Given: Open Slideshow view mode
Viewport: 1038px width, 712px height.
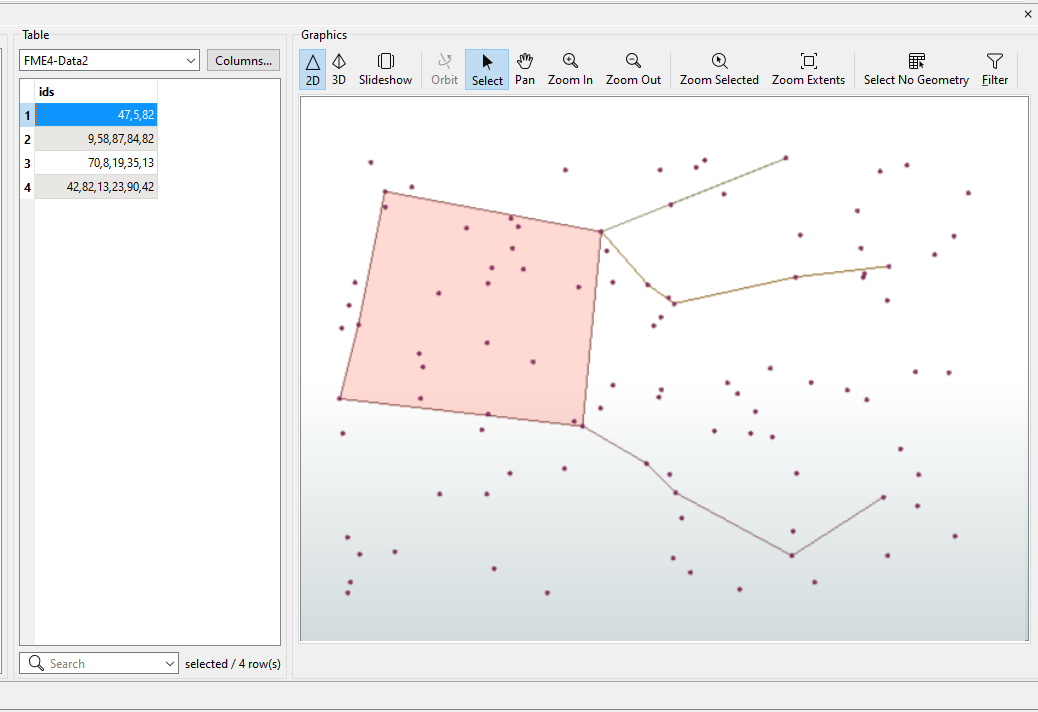Looking at the screenshot, I should click(385, 69).
